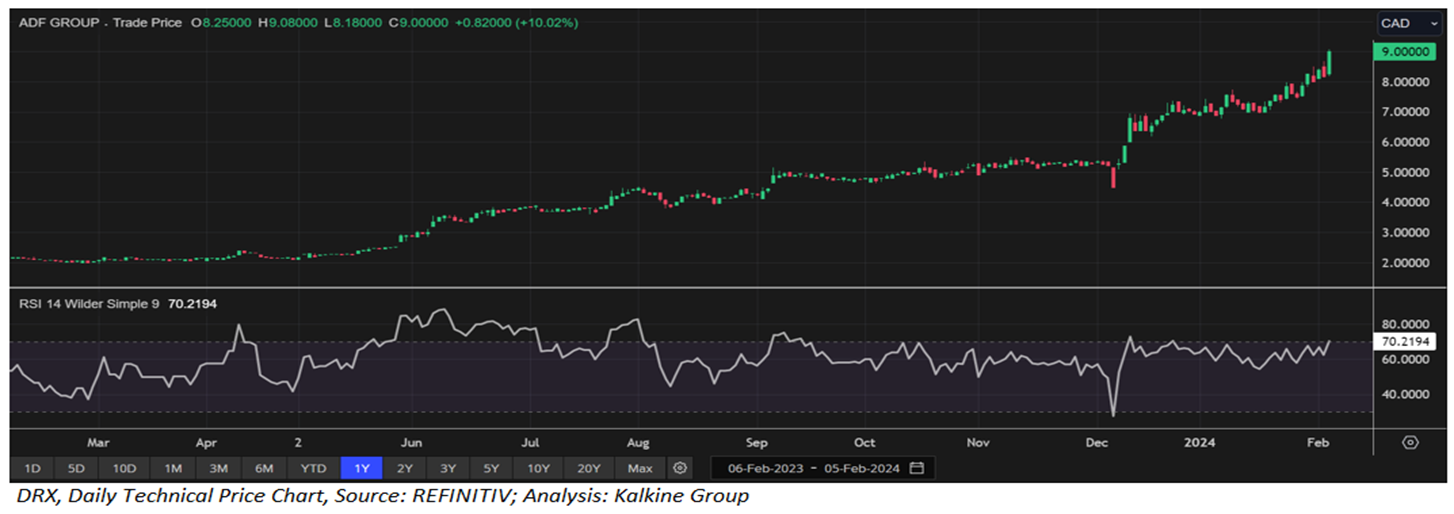The height and width of the screenshot is (514, 1454).
Task: Click the Feb label on time axis
Action: point(1318,442)
